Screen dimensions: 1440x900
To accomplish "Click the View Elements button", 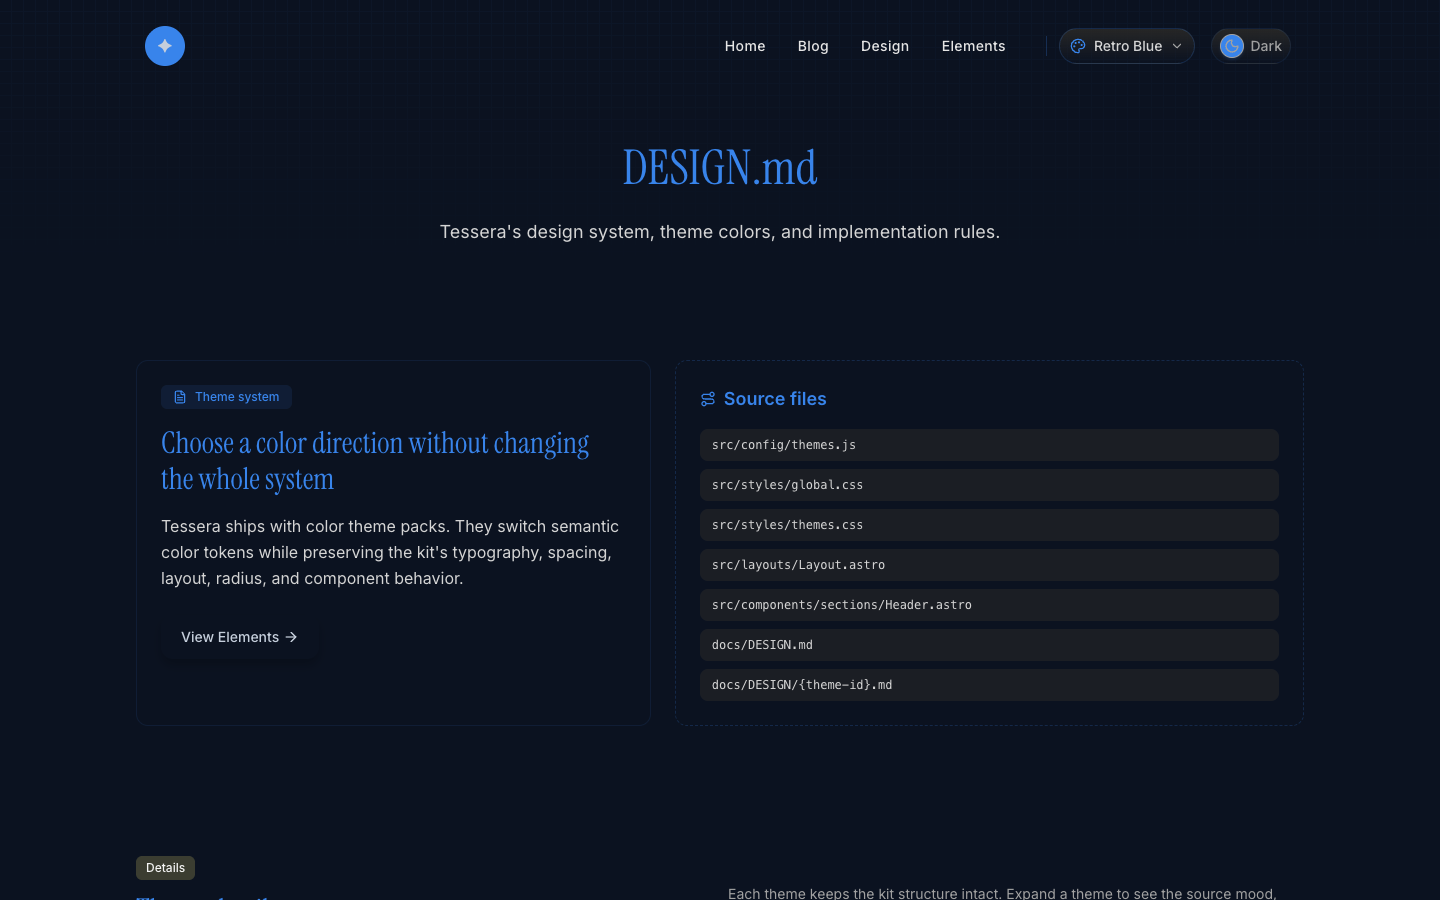I will point(240,637).
